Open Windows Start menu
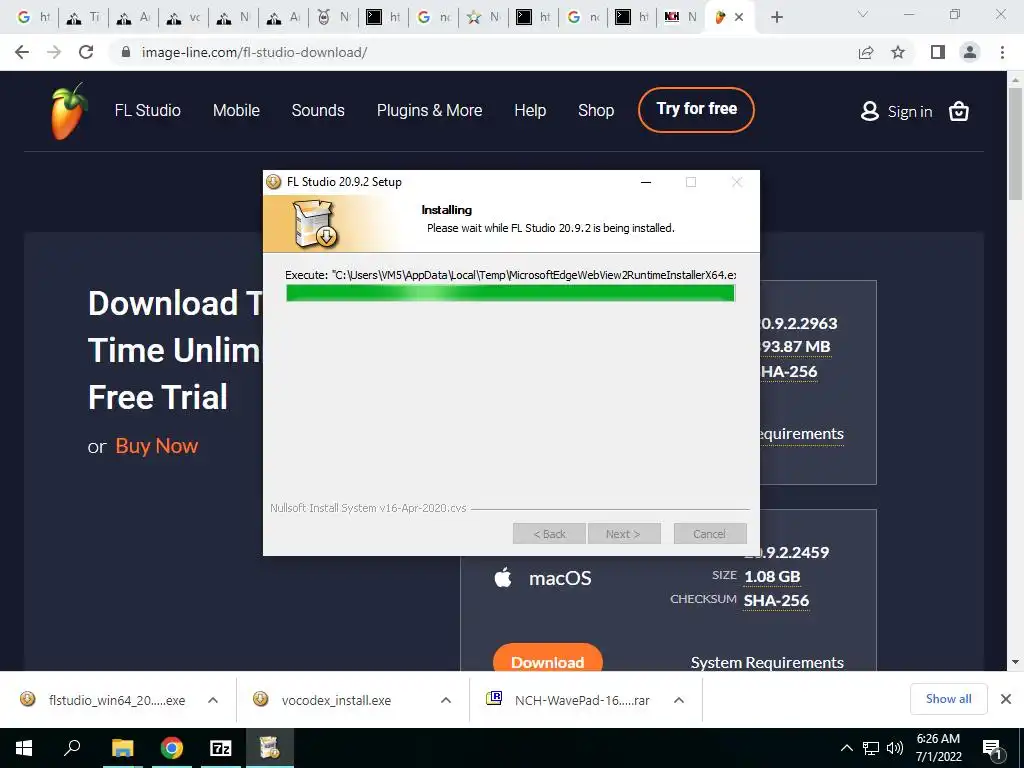The height and width of the screenshot is (768, 1024). (x=24, y=748)
